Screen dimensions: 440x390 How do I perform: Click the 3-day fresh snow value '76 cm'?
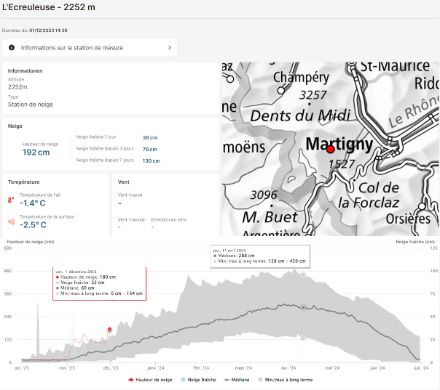tap(150, 149)
